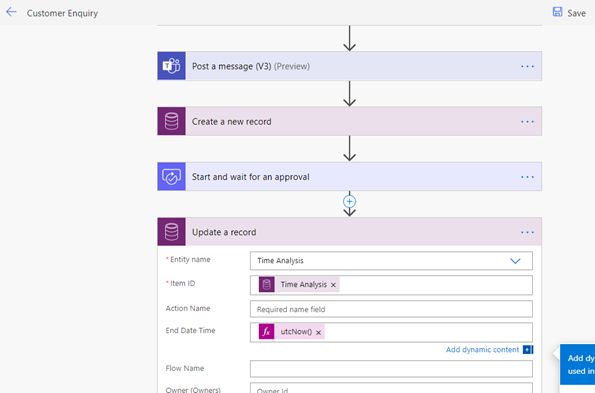Insert a new step with plus circle

(x=349, y=201)
